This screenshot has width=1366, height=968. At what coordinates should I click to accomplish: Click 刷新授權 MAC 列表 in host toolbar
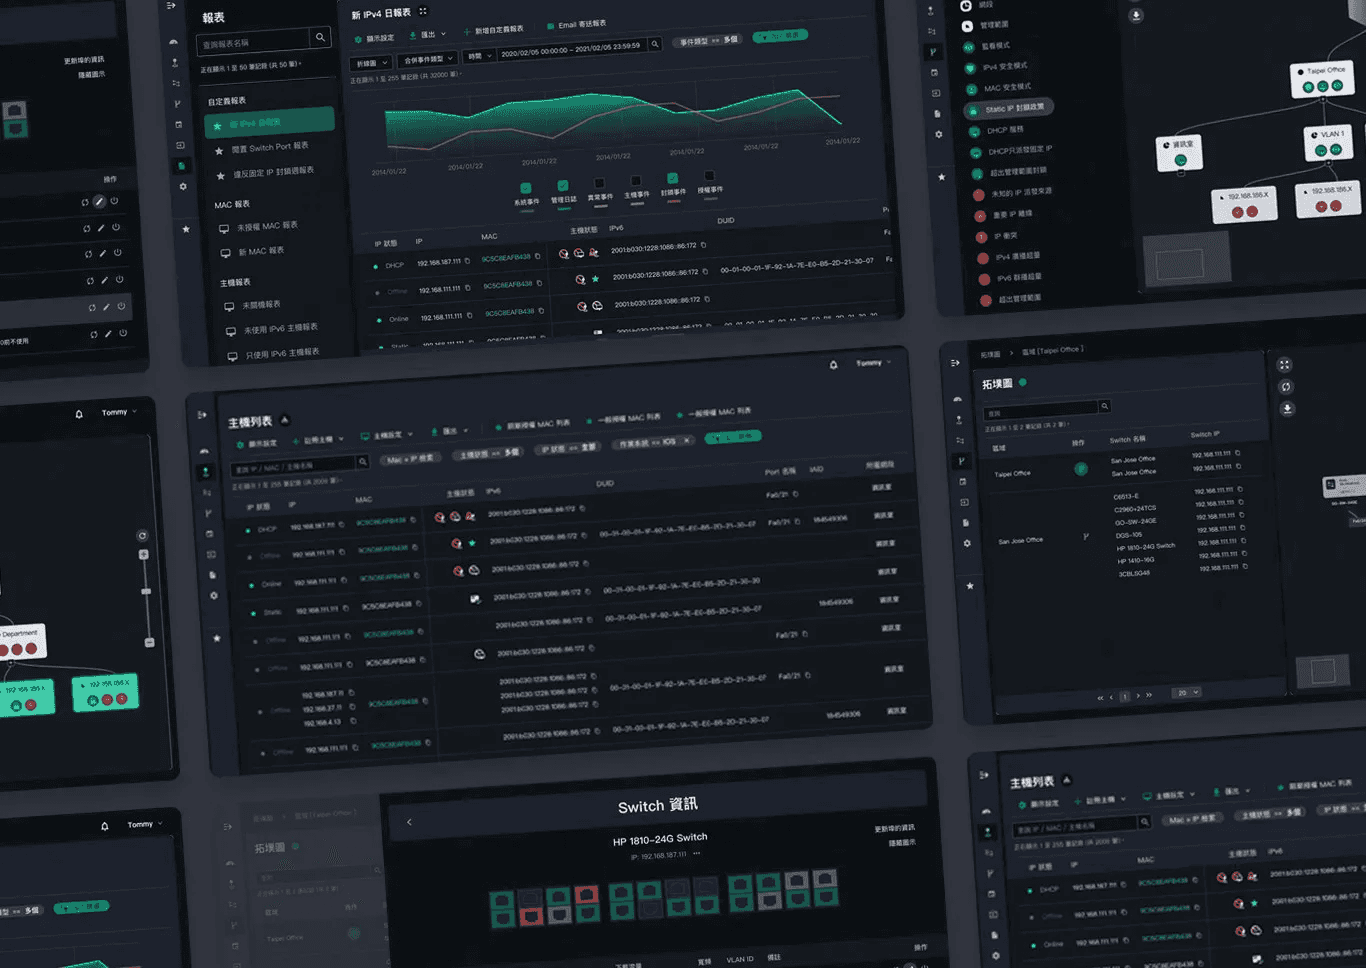532,425
